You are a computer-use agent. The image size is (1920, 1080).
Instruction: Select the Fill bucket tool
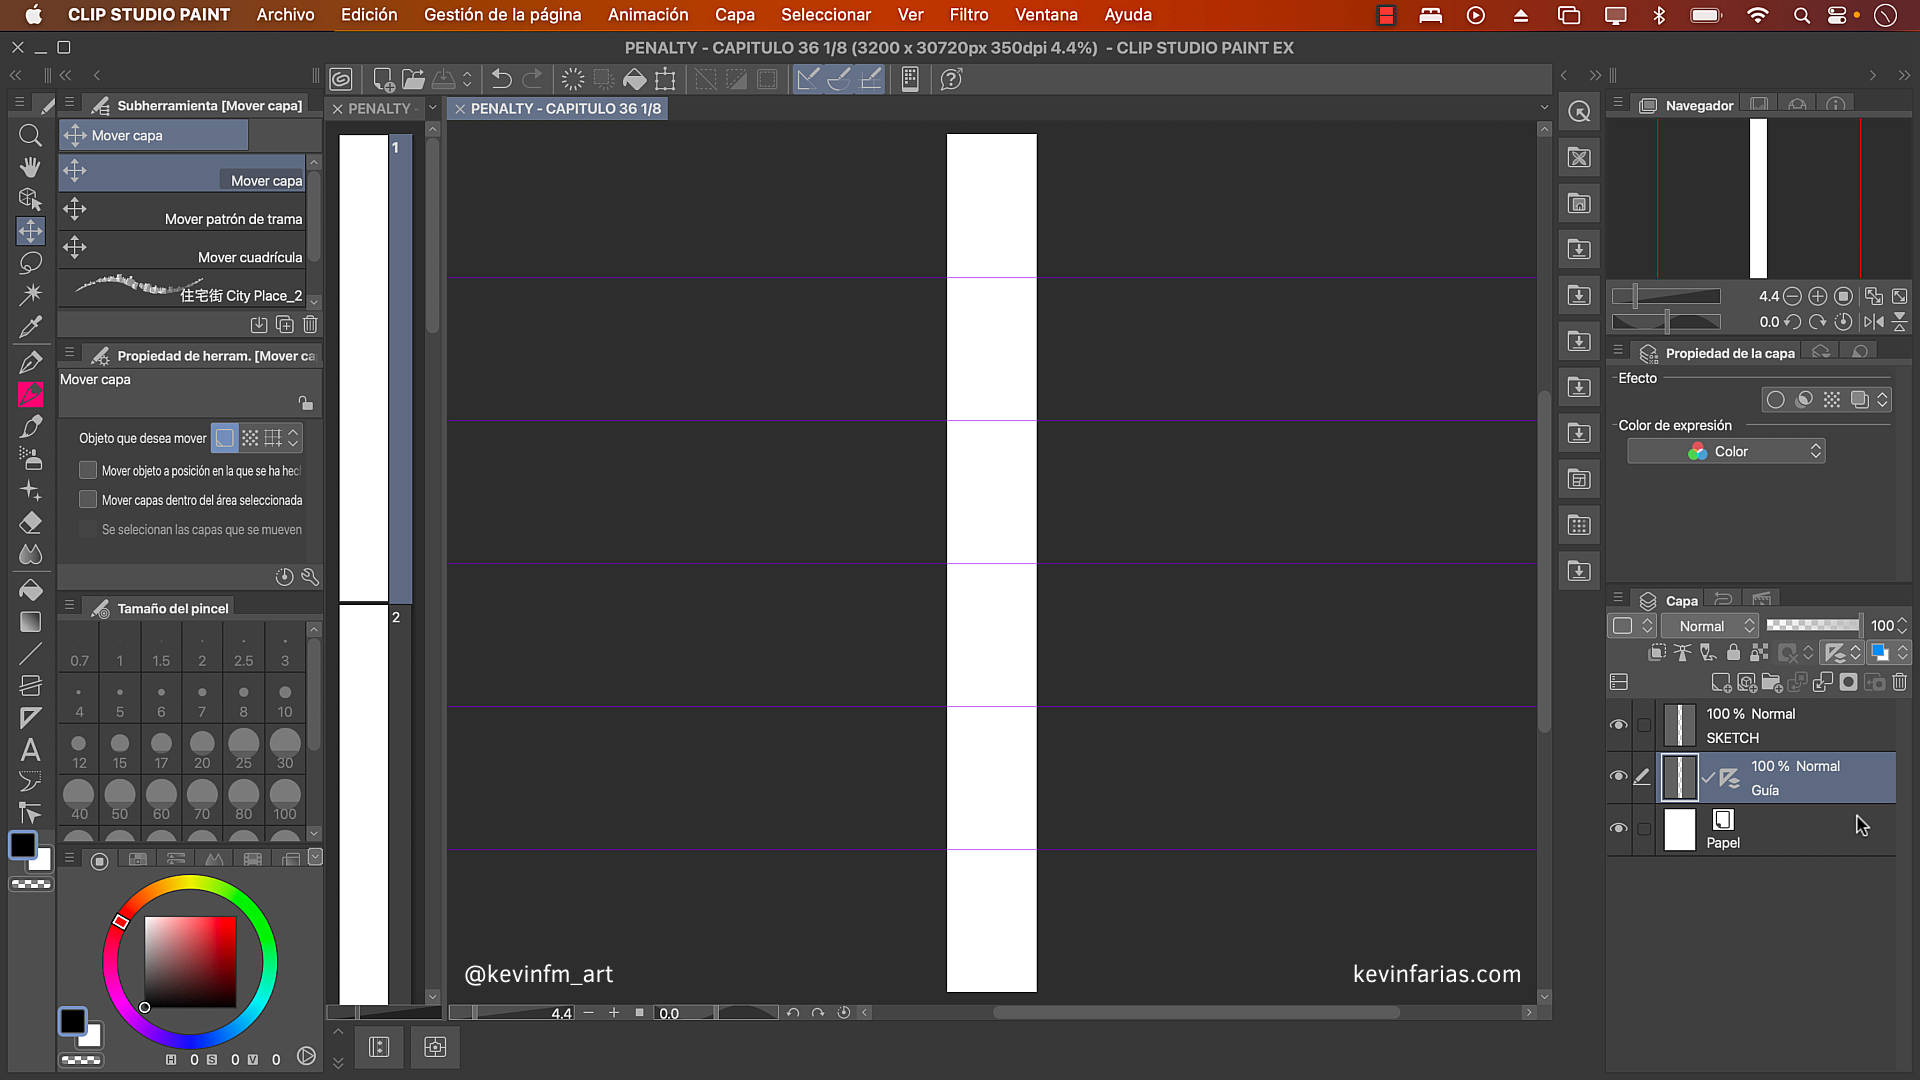coord(30,589)
